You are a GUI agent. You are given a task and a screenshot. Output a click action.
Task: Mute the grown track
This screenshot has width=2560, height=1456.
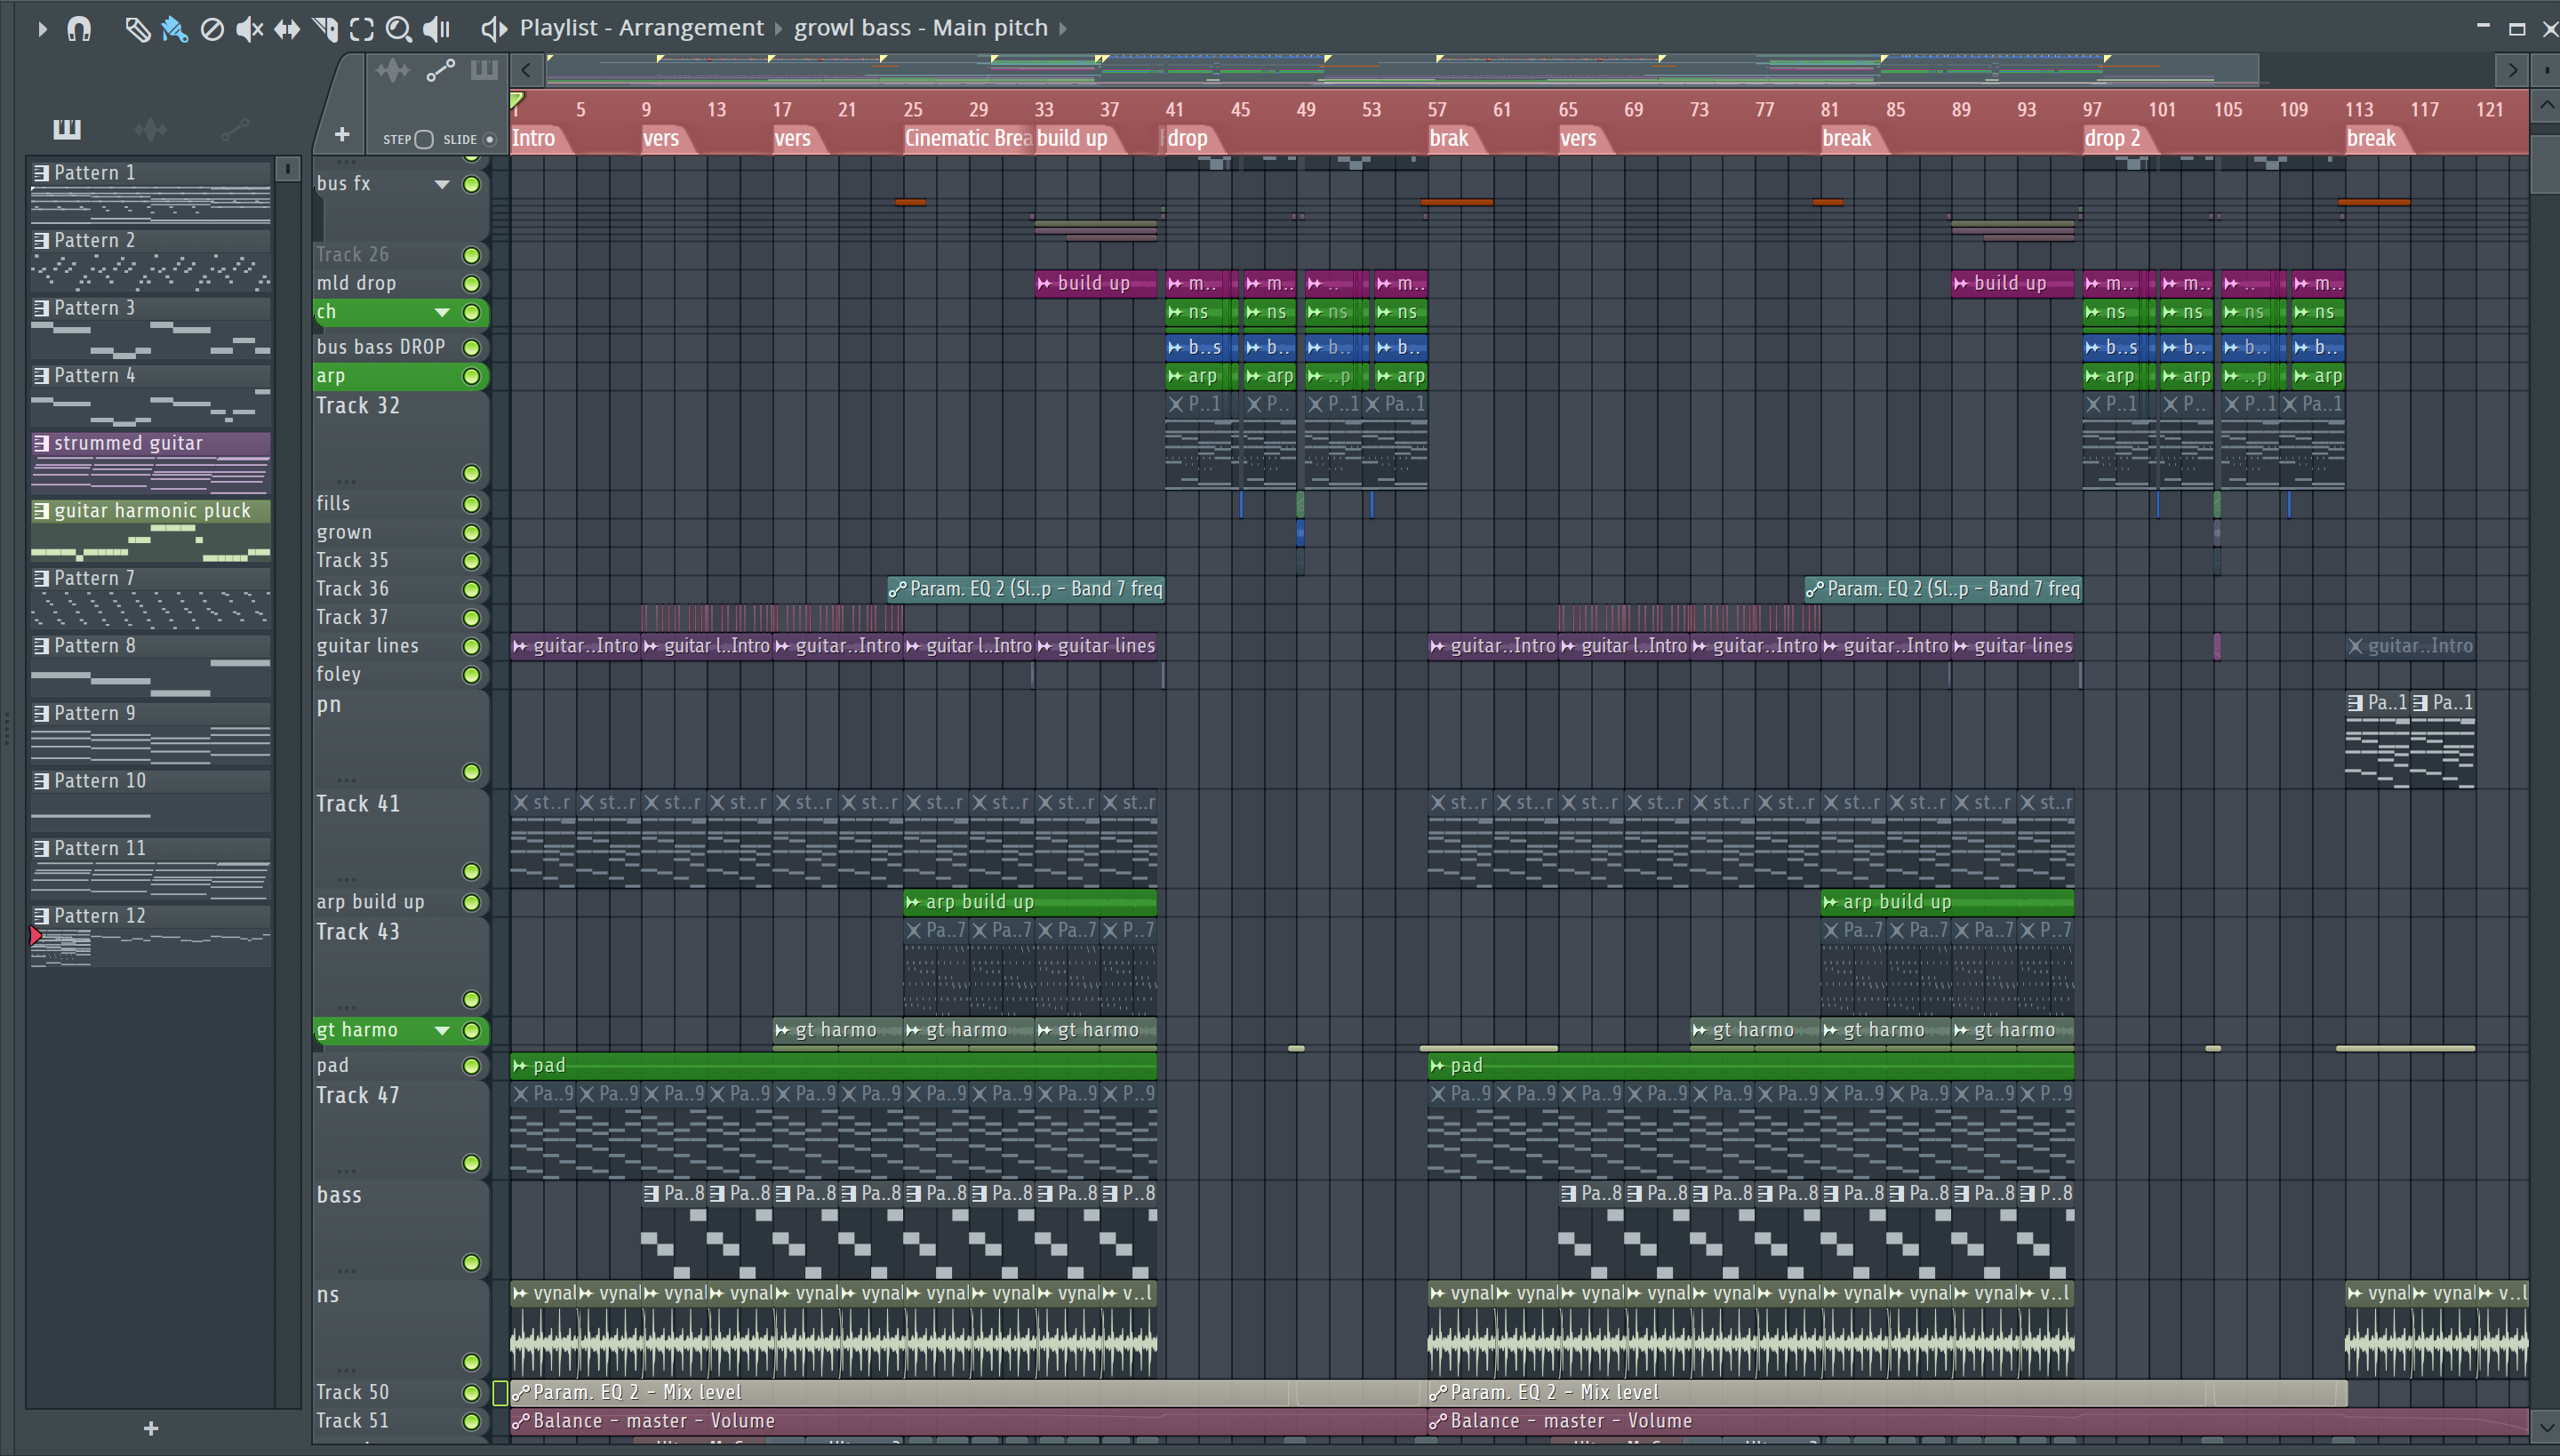point(471,533)
